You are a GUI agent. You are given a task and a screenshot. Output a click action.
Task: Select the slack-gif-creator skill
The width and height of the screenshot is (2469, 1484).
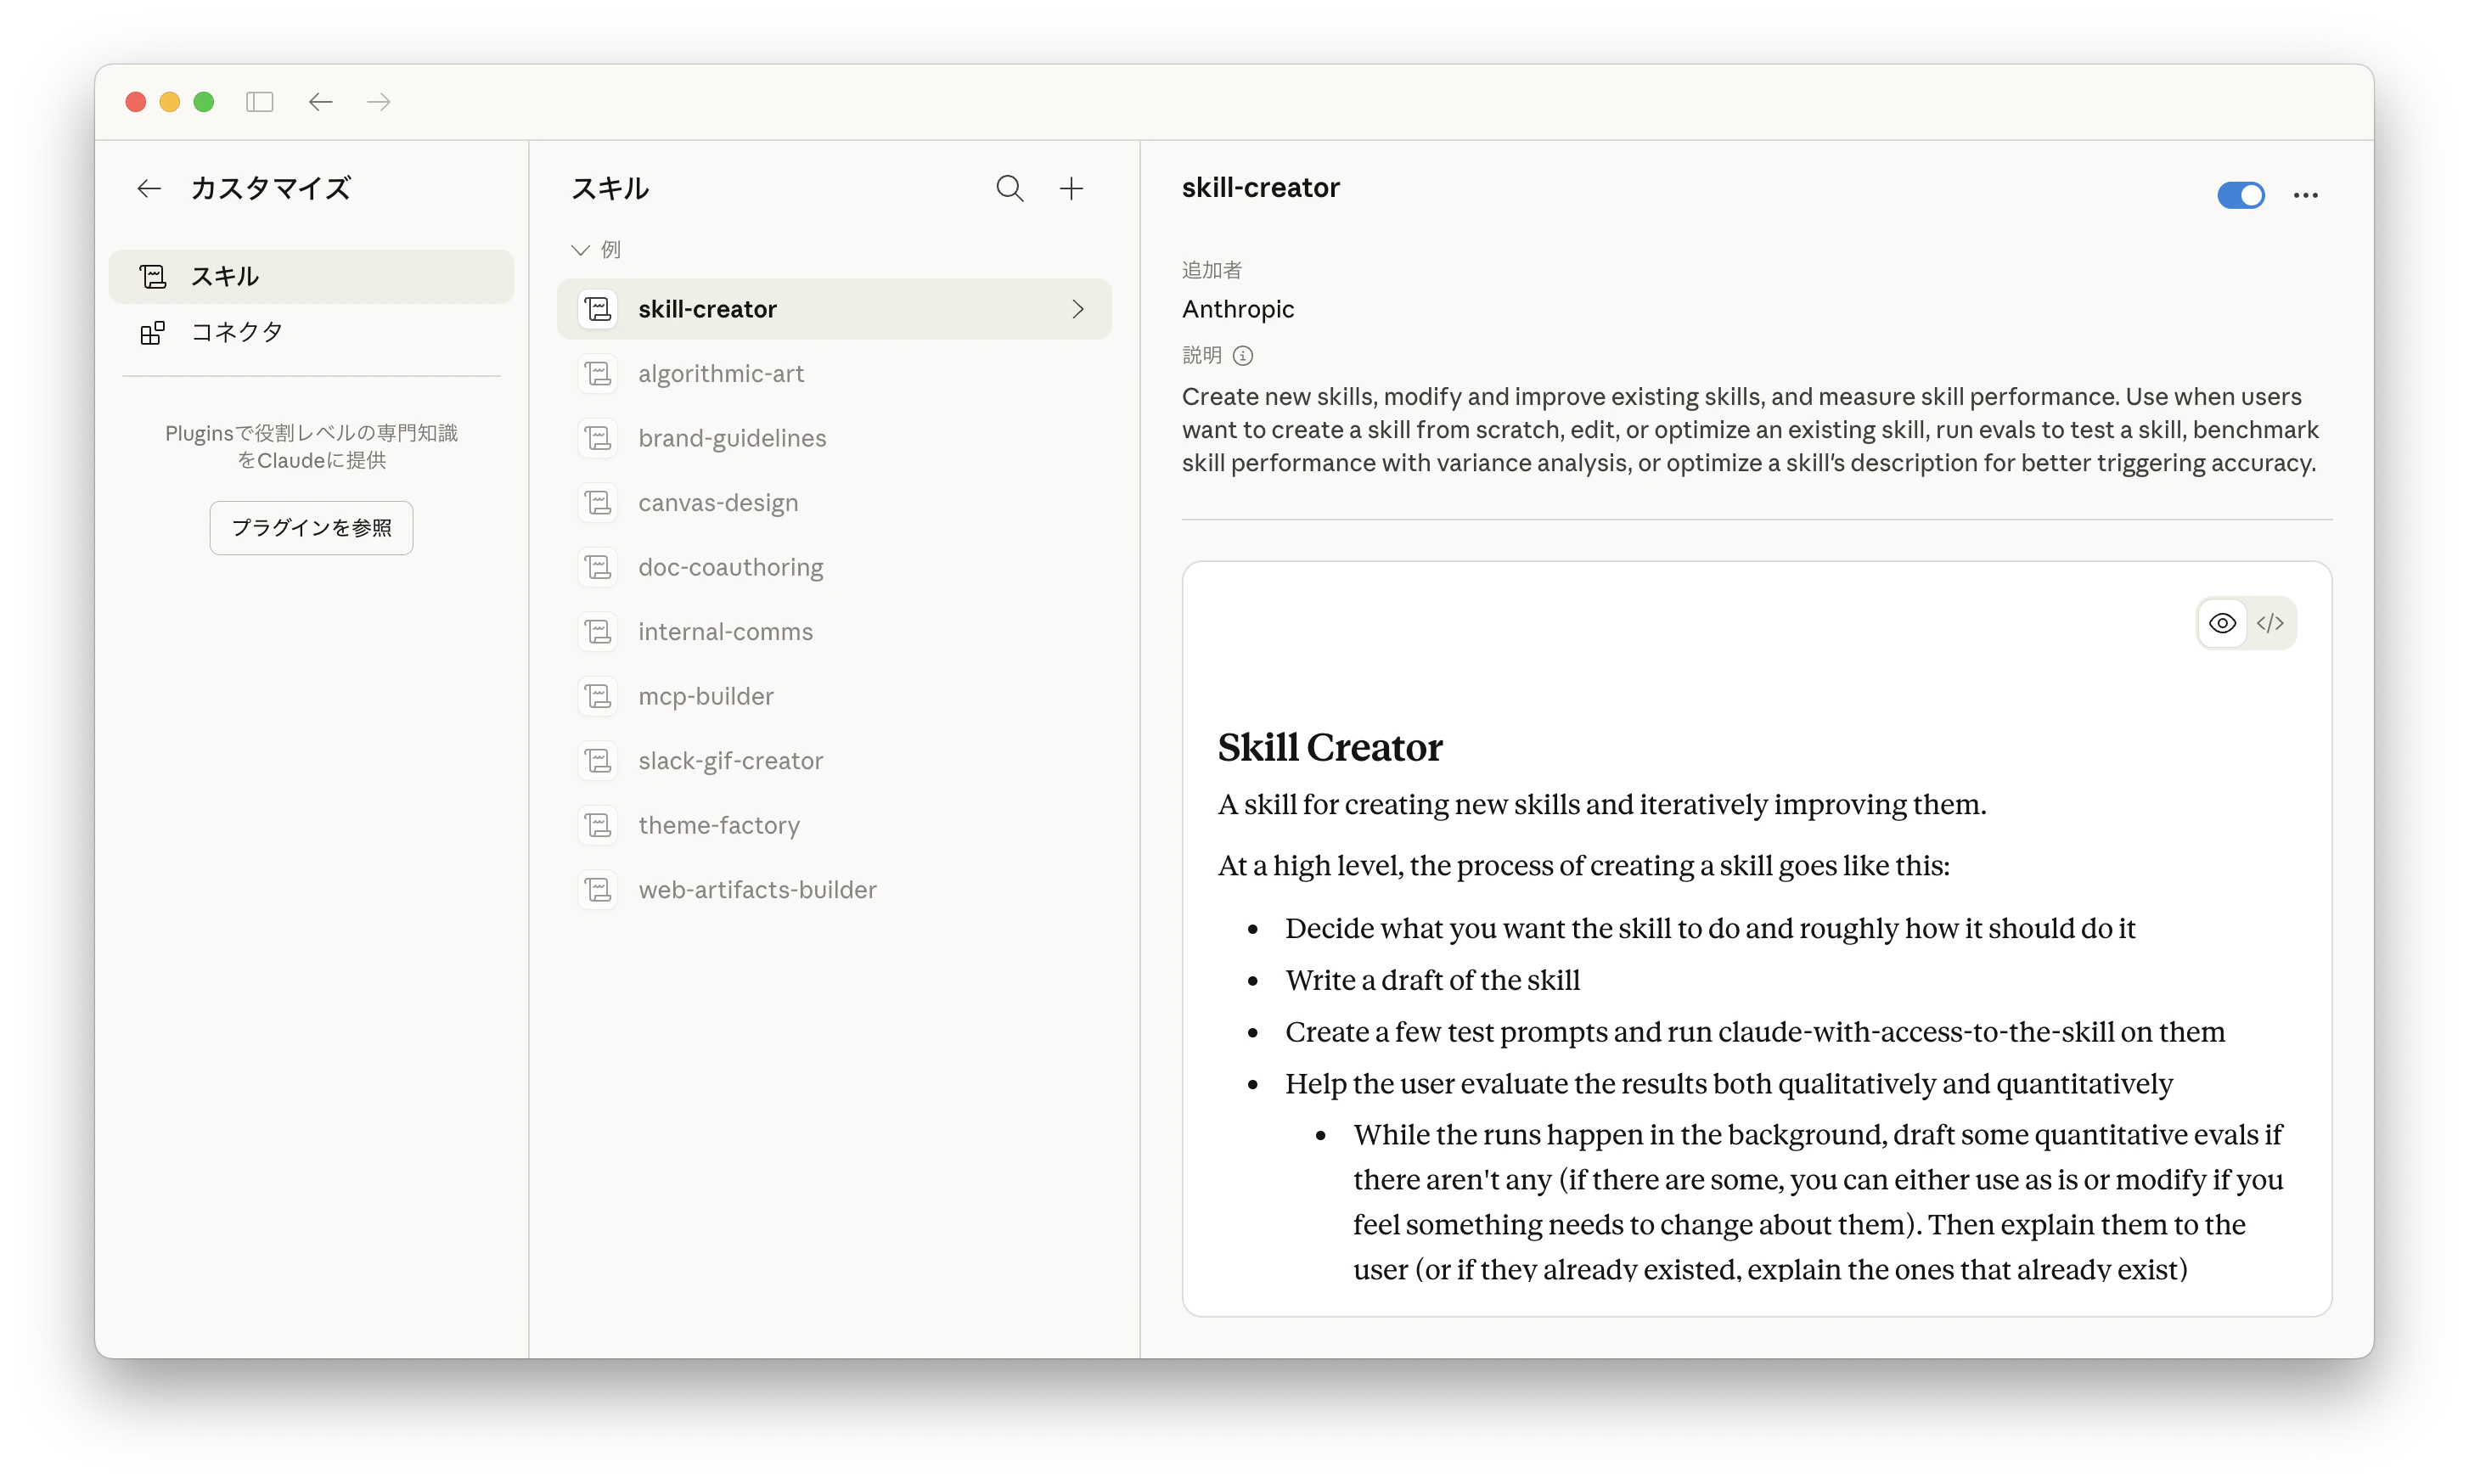coord(730,761)
